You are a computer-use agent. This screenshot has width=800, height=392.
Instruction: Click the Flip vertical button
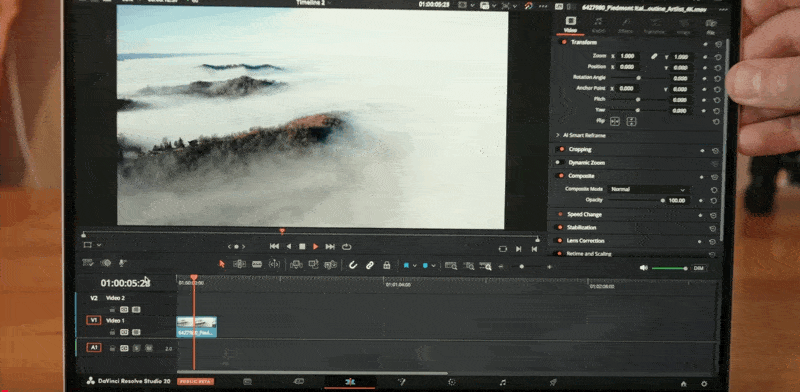click(x=632, y=121)
